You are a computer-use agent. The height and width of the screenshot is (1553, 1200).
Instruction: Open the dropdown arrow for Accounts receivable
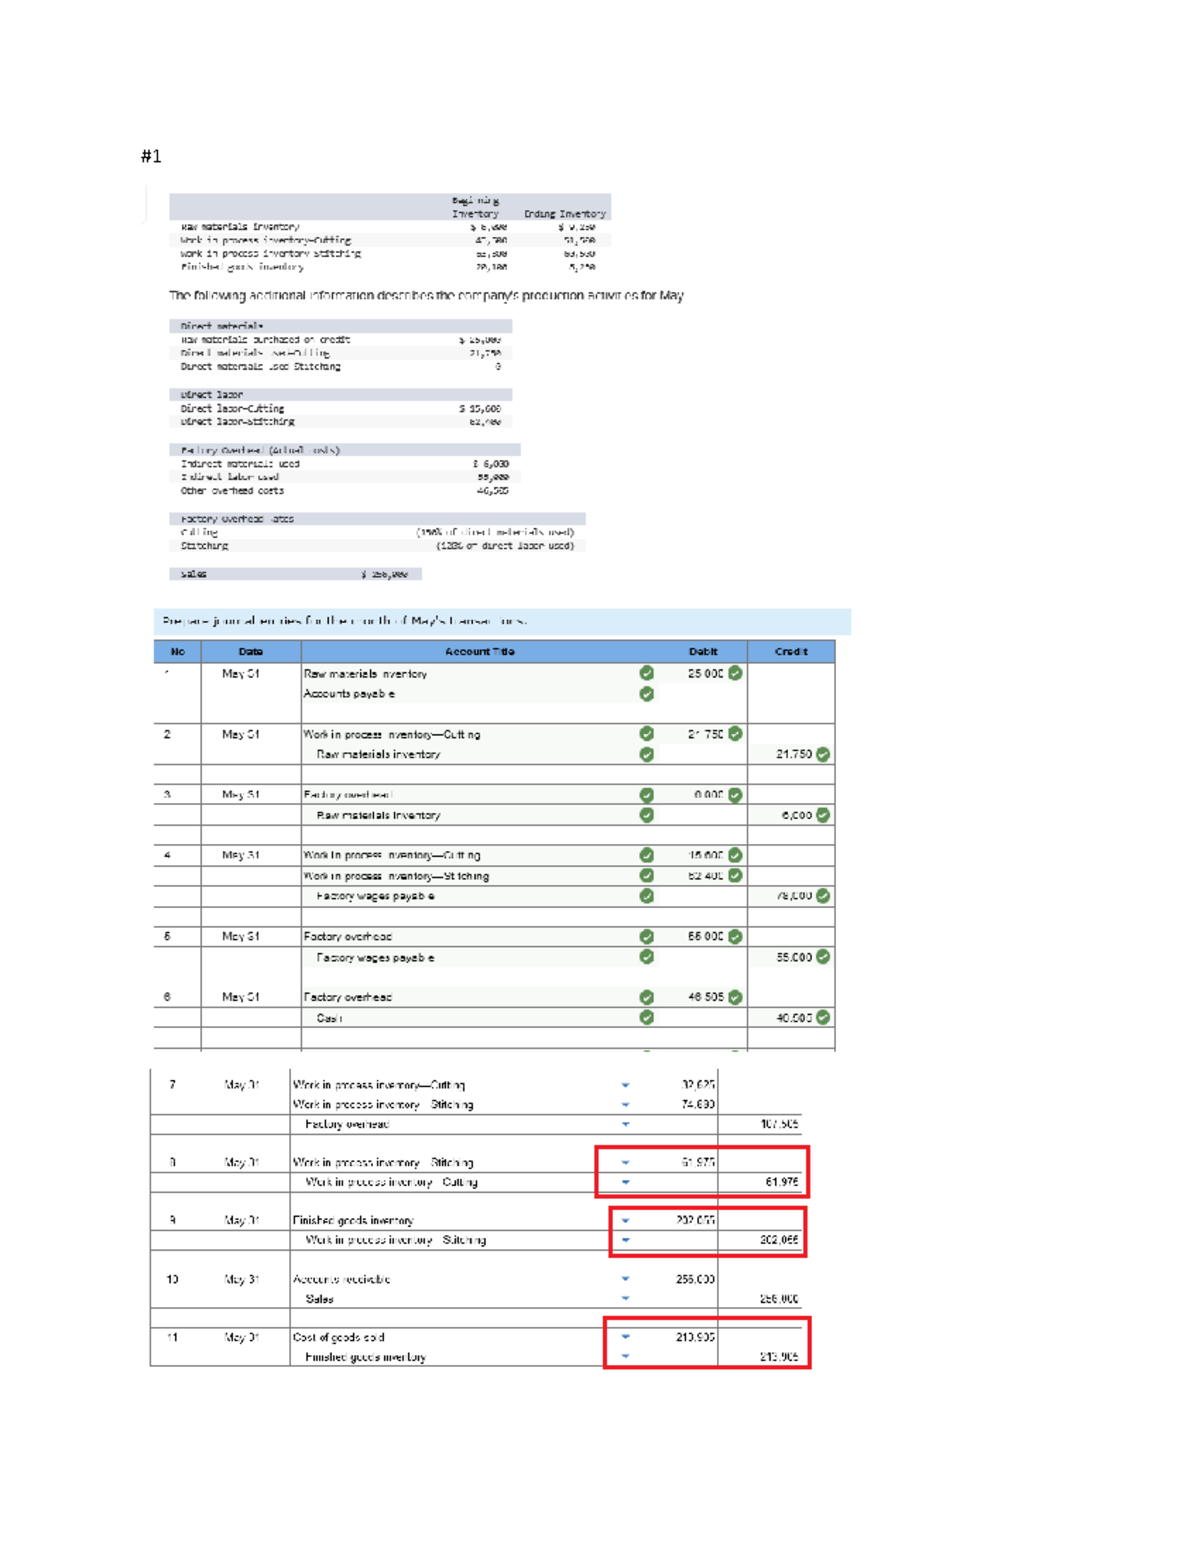coord(625,1279)
